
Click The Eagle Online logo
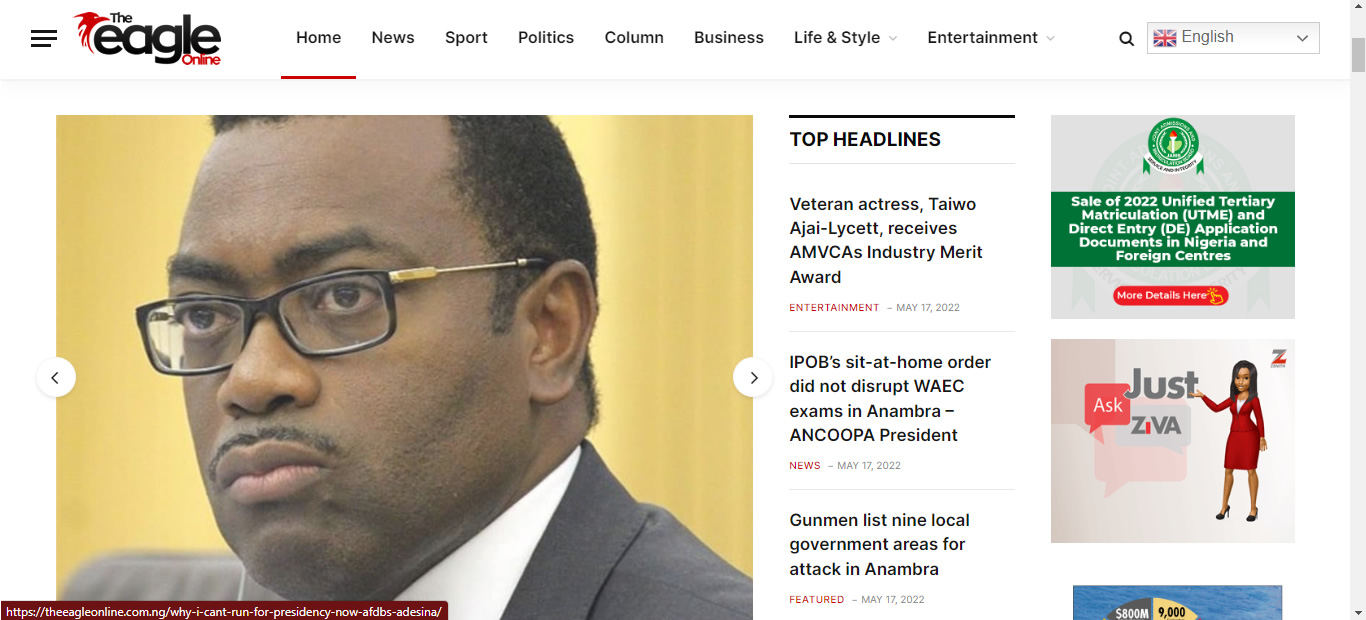pyautogui.click(x=147, y=39)
